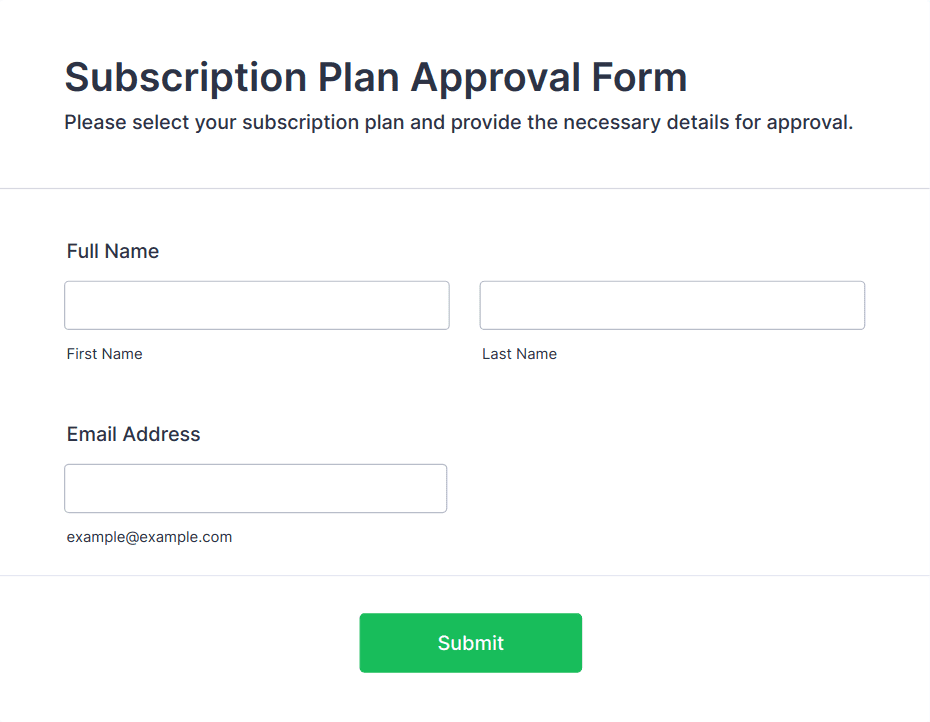Click the form description sentence under title
Image resolution: width=930 pixels, height=722 pixels.
click(x=458, y=123)
